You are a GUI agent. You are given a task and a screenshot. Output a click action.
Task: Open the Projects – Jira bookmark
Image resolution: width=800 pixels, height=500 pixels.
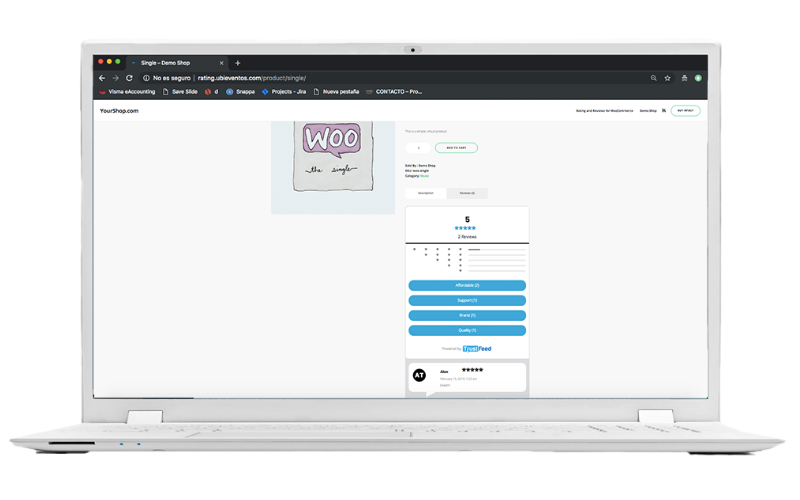tap(284, 92)
